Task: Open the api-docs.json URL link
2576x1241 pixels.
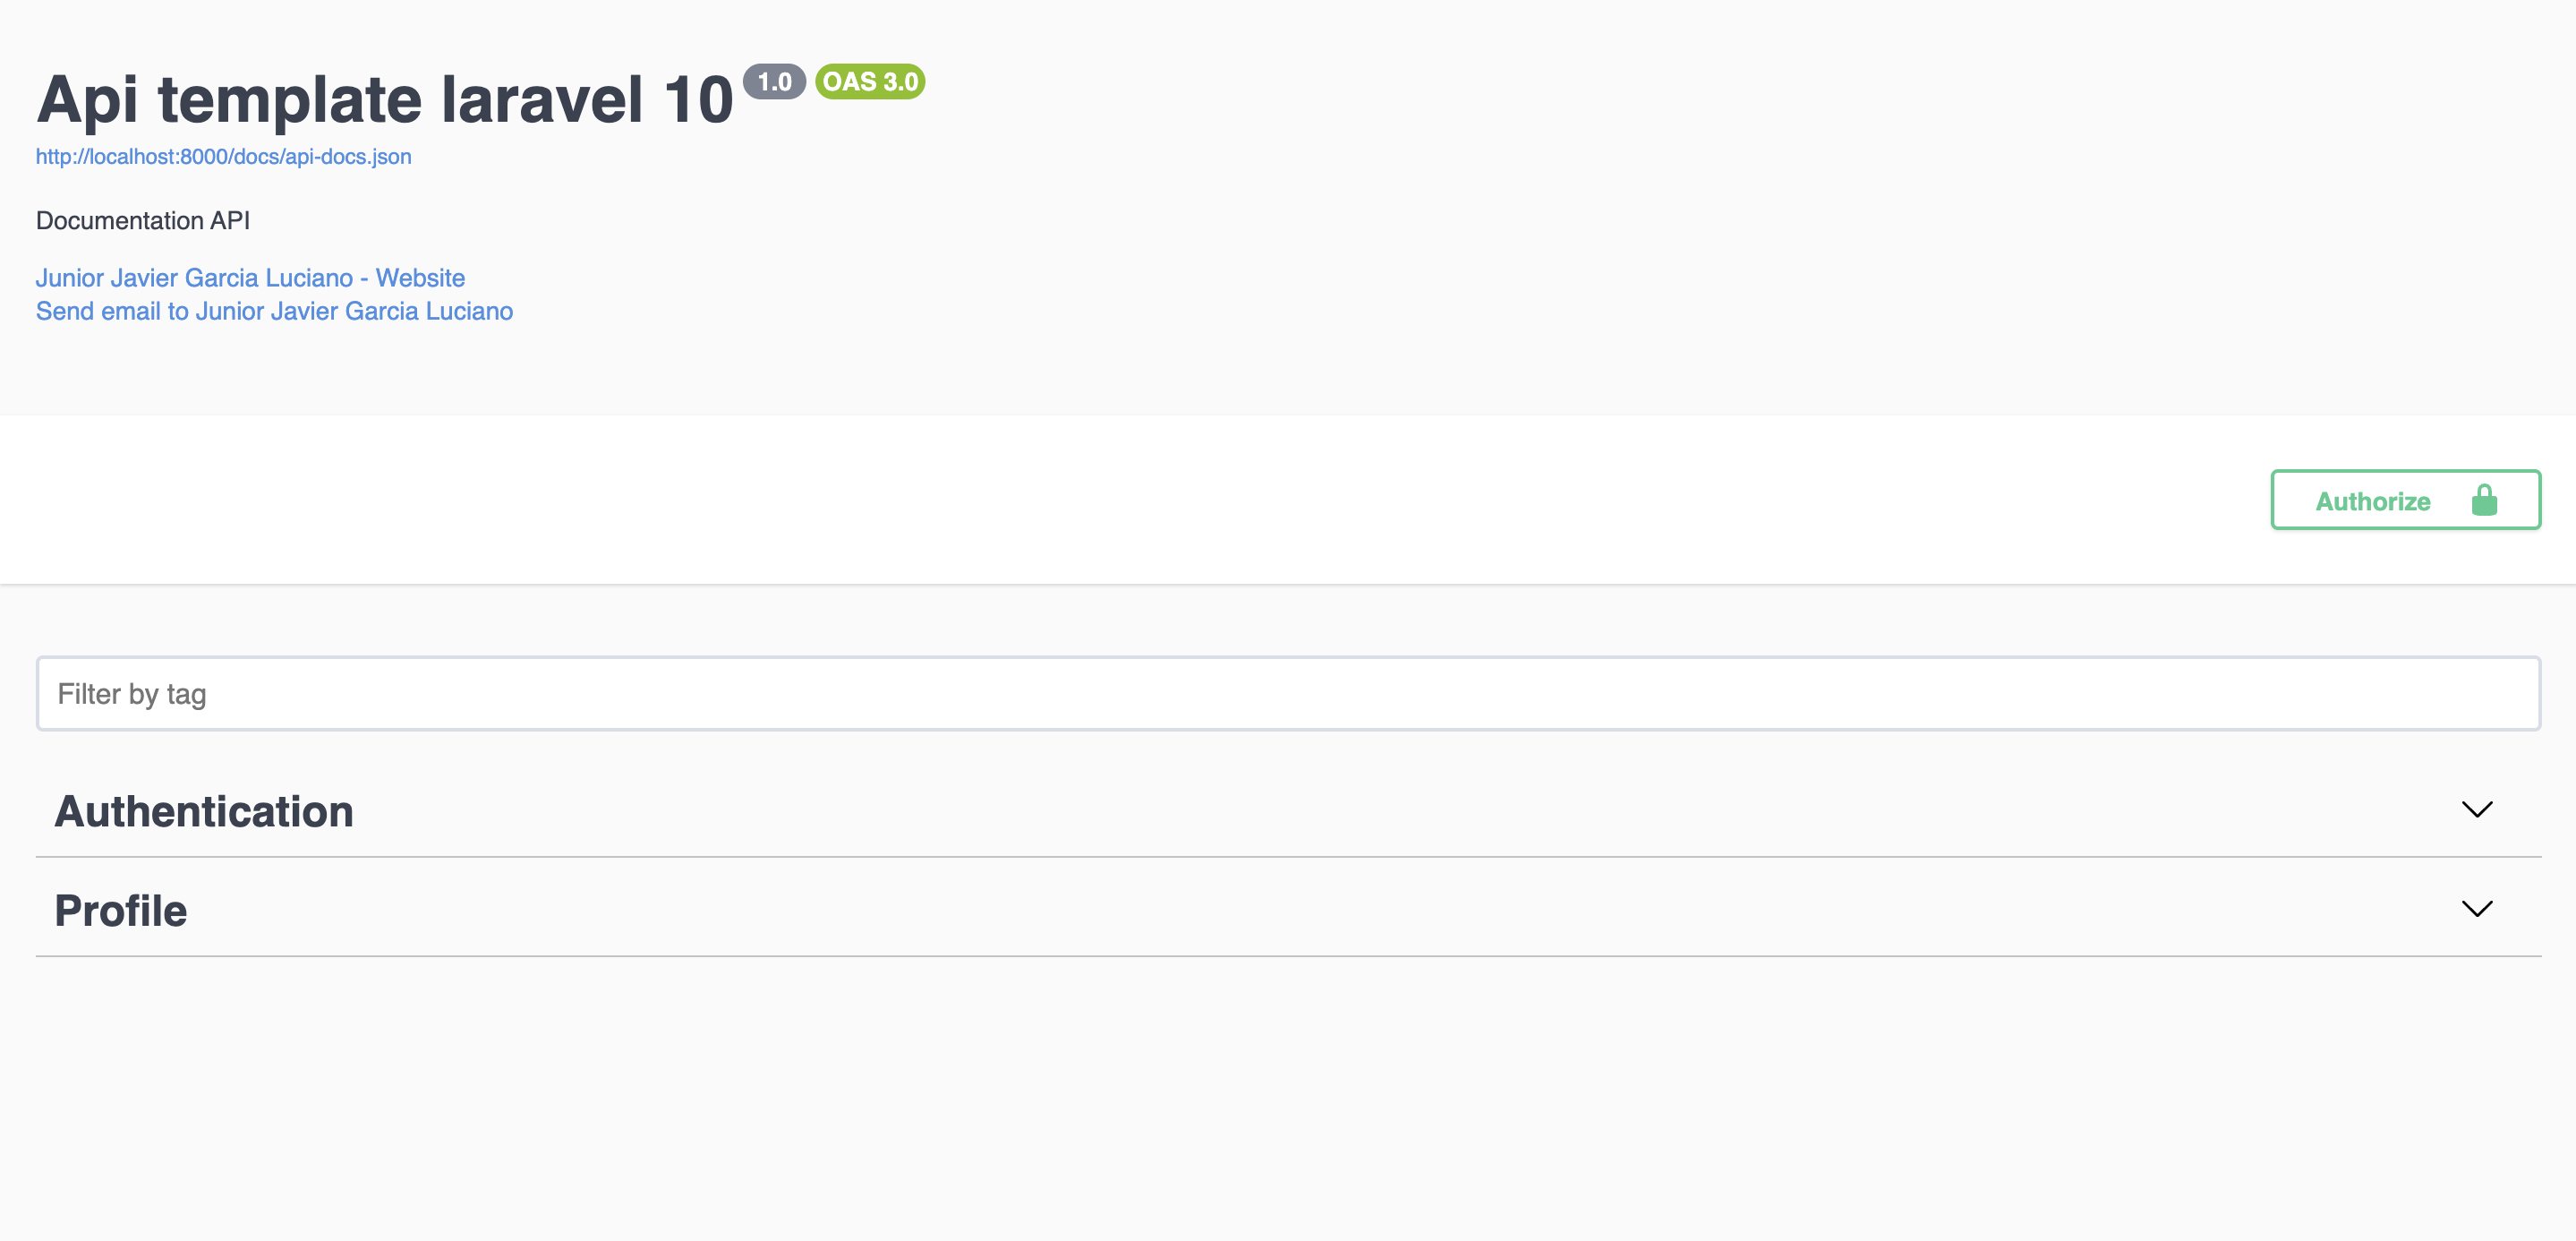Action: [x=223, y=157]
